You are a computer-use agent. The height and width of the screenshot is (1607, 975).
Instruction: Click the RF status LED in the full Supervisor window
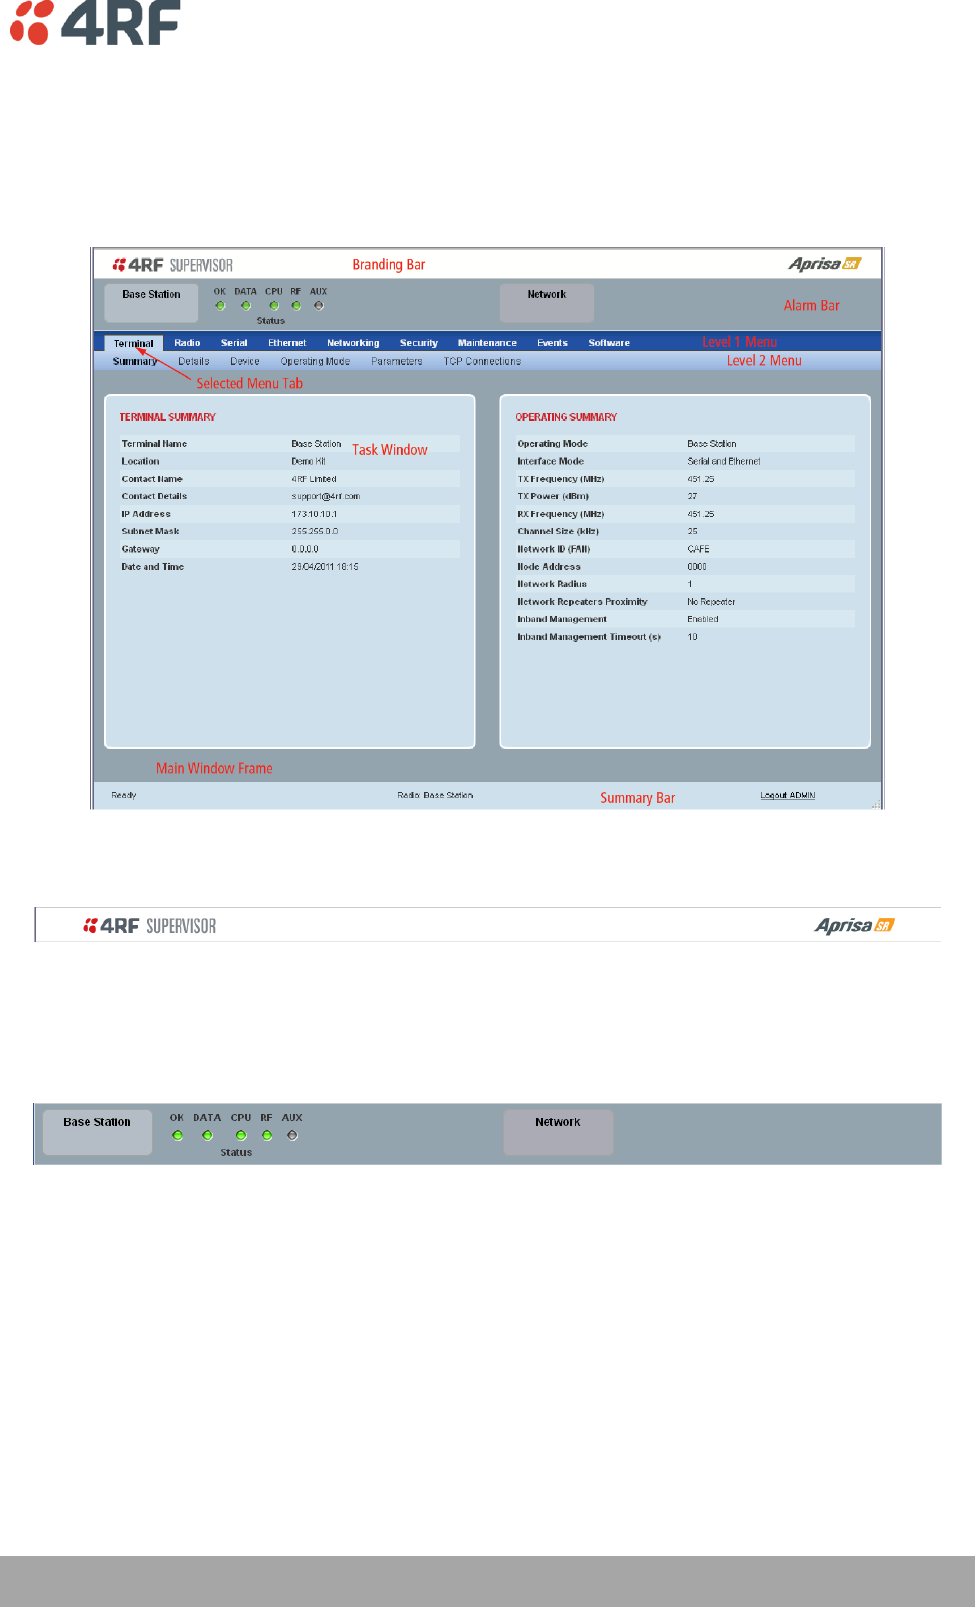click(296, 306)
